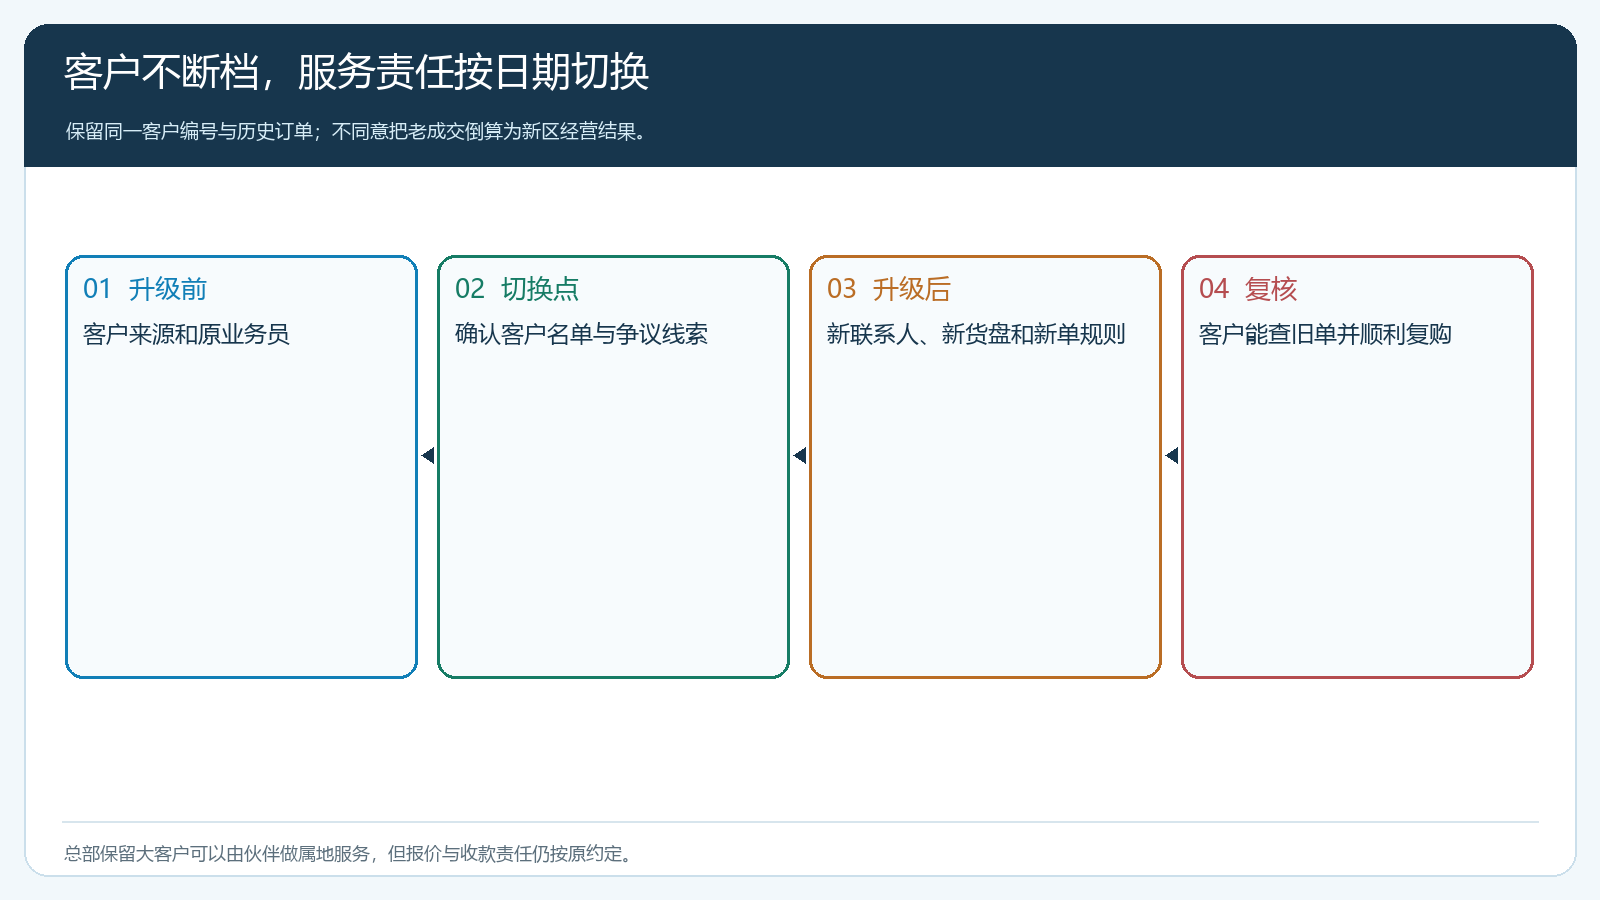The image size is (1600, 900).
Task: Click the "03 升级后" card heading
Action: (889, 289)
